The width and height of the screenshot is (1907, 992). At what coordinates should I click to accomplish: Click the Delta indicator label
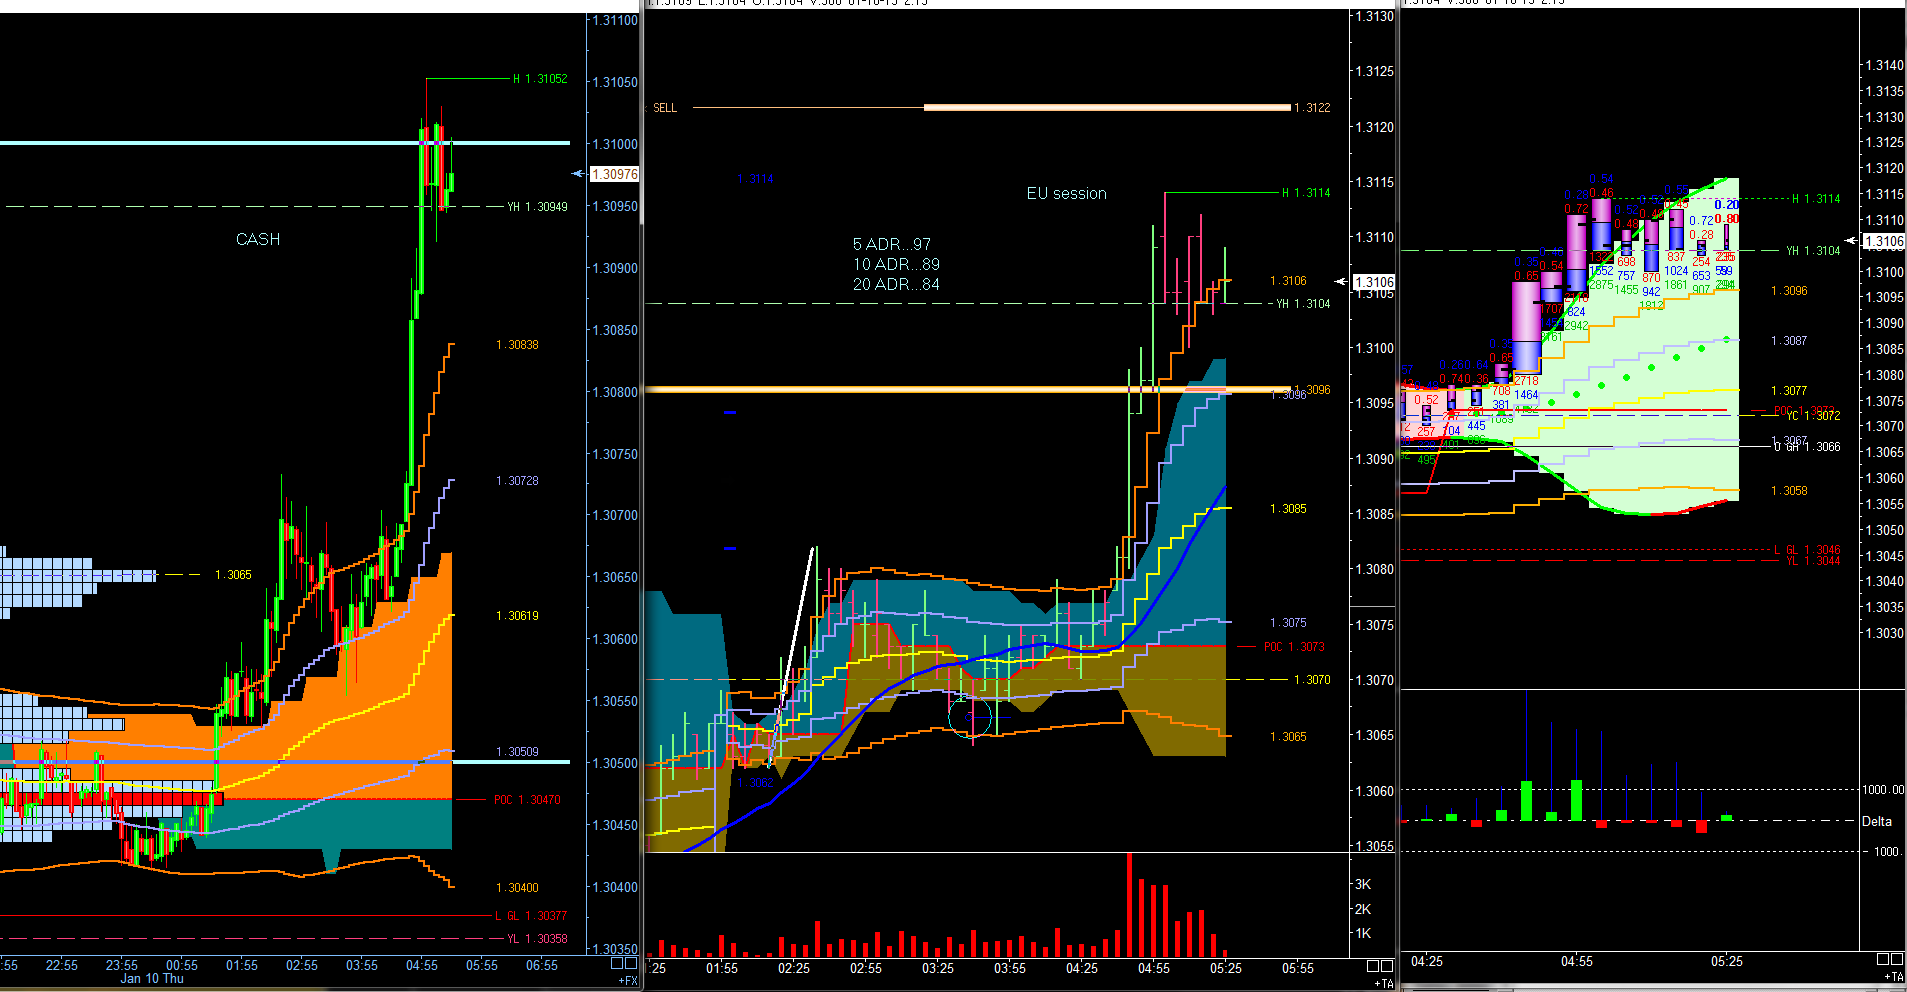(1877, 822)
